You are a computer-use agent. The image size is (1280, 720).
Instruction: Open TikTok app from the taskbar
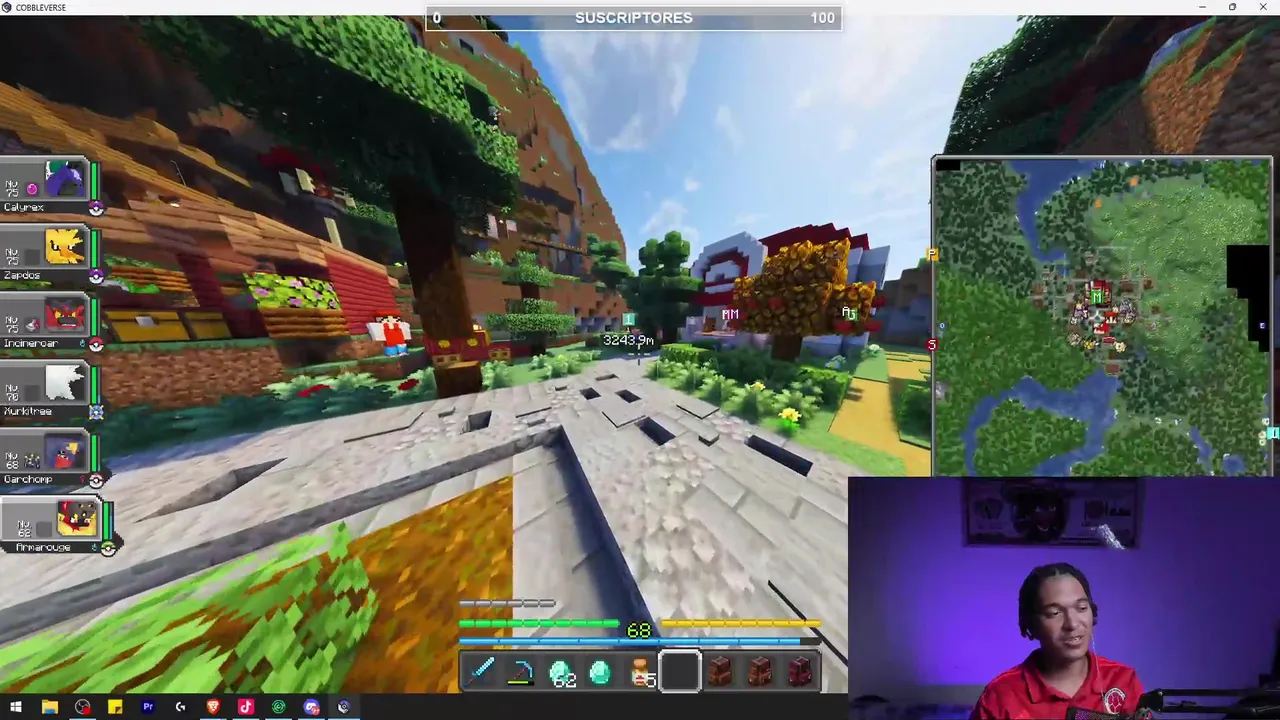pos(246,707)
